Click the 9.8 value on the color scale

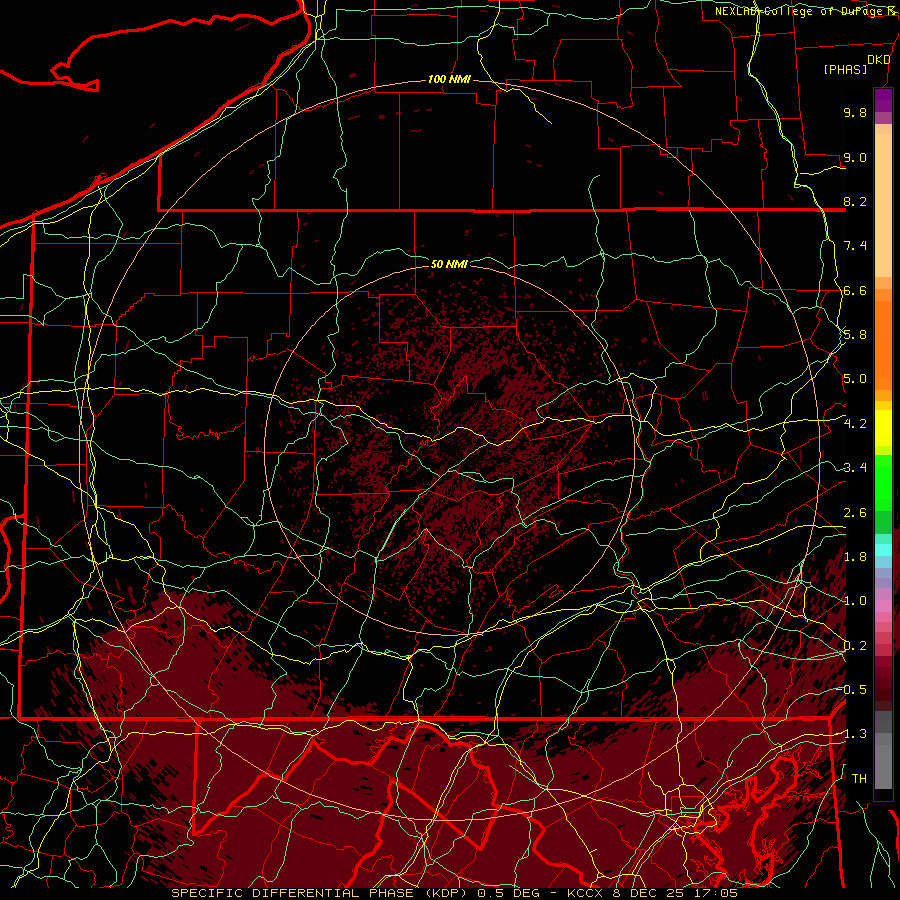(855, 112)
